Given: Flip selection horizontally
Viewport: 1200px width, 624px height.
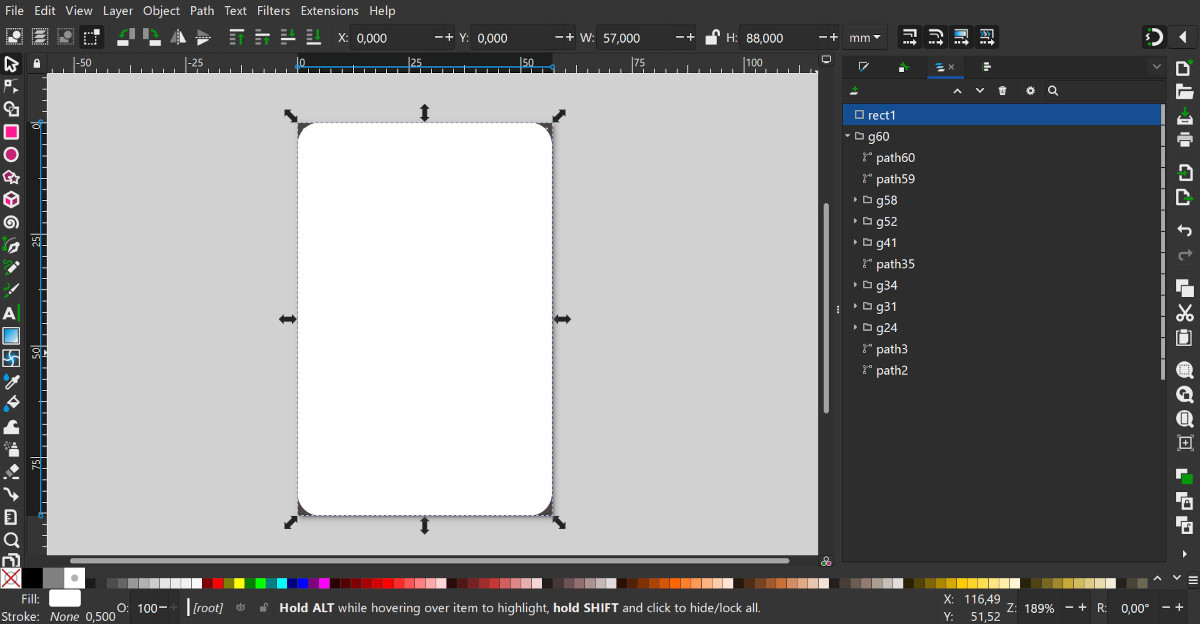Looking at the screenshot, I should [178, 38].
